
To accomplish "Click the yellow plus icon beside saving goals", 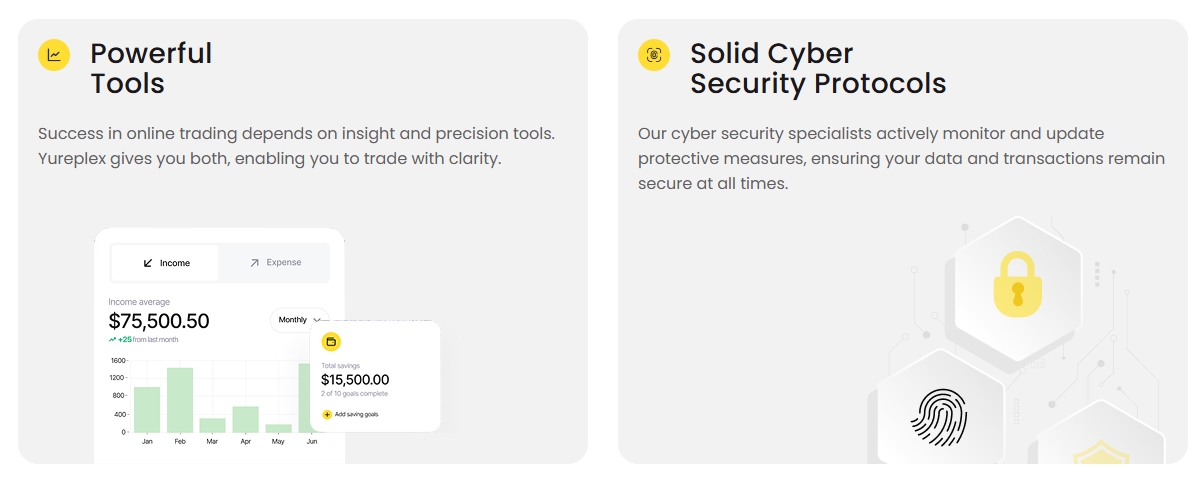I will pyautogui.click(x=327, y=414).
